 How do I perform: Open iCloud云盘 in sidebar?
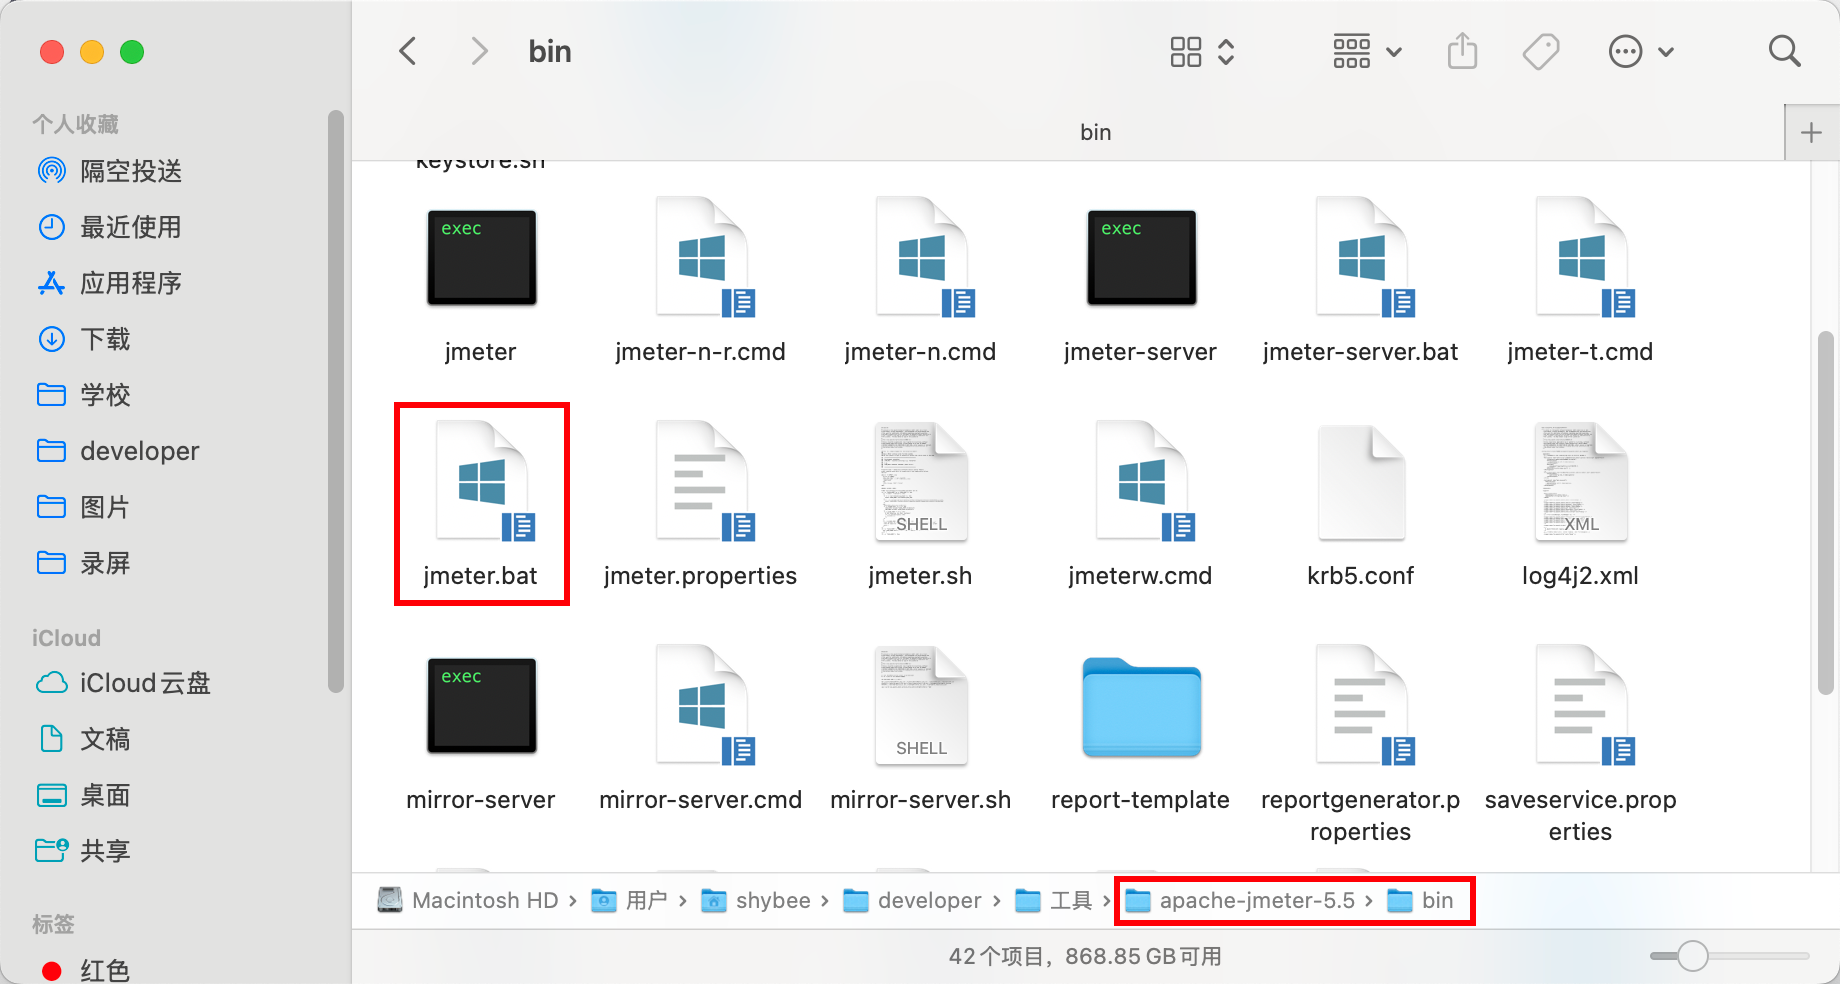coord(123,683)
